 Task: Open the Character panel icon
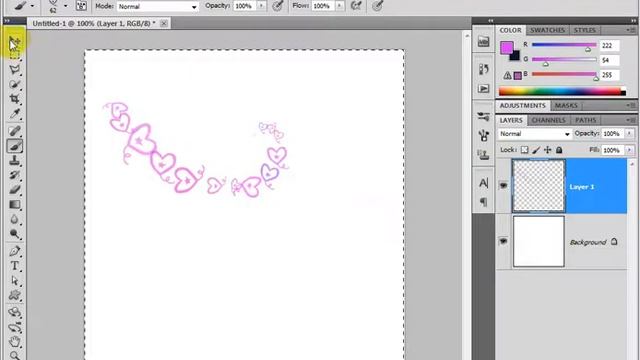(484, 182)
